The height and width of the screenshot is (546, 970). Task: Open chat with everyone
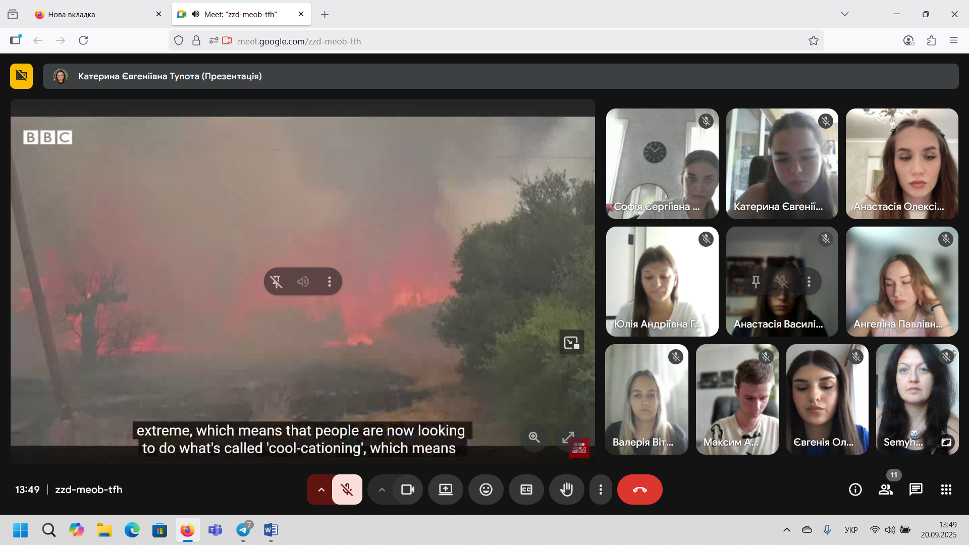pos(915,490)
